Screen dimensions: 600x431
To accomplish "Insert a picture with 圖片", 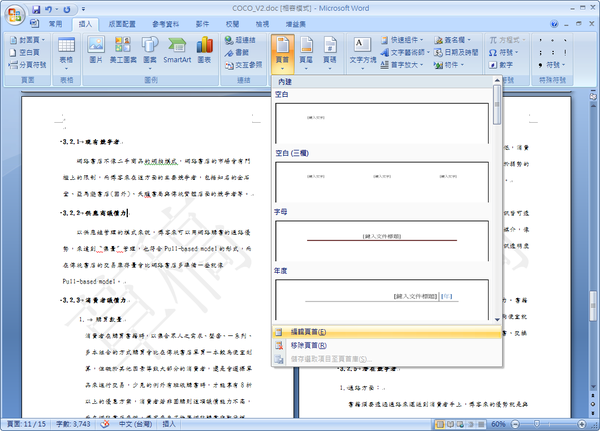I will [x=96, y=50].
